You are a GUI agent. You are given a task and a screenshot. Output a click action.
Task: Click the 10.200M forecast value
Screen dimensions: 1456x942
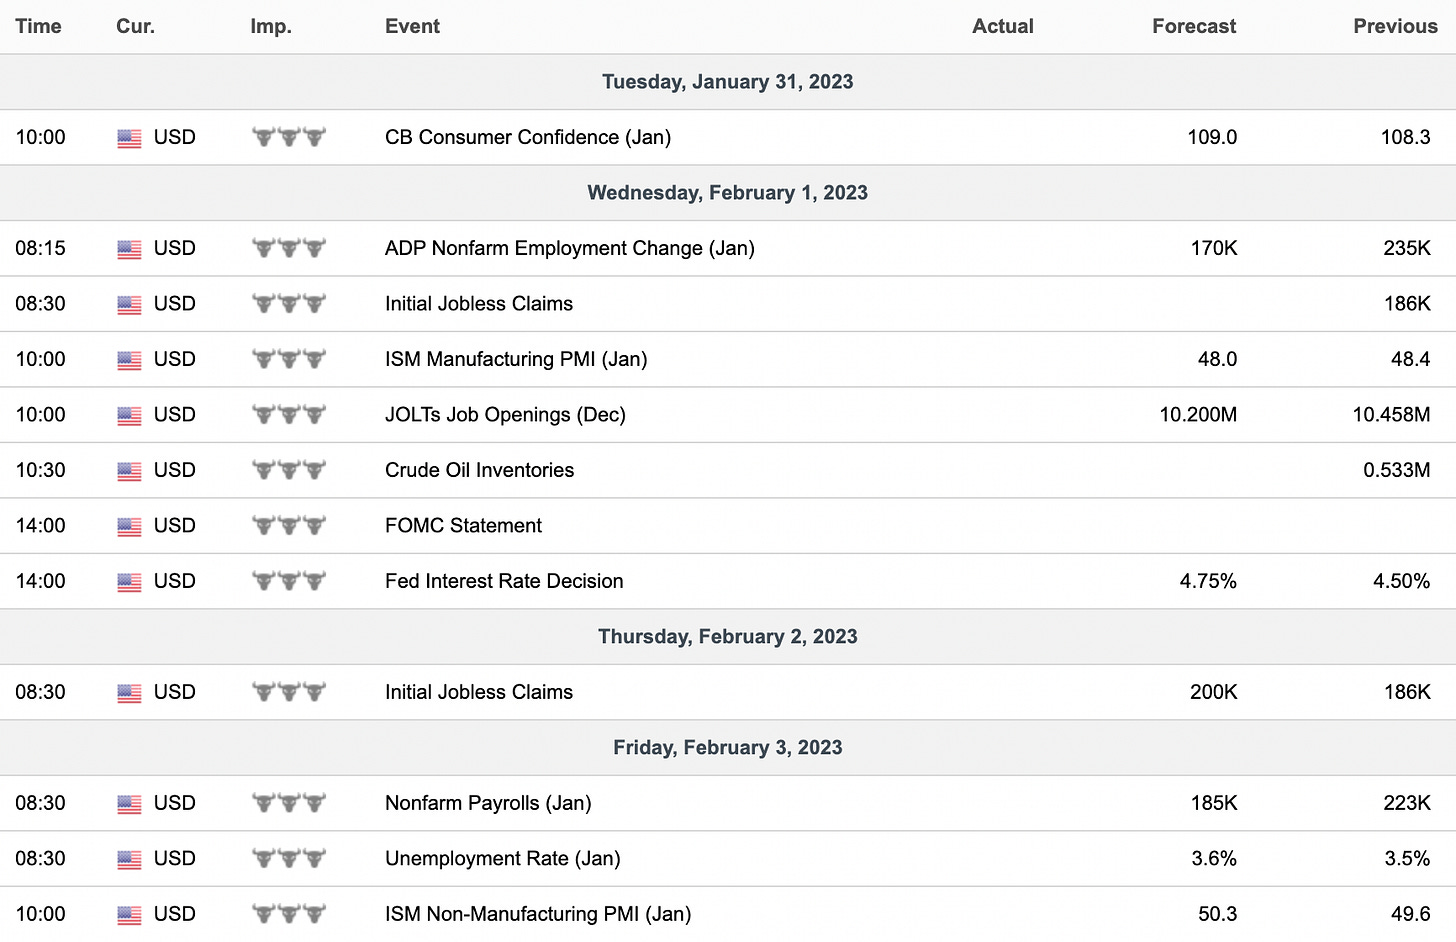[1198, 414]
